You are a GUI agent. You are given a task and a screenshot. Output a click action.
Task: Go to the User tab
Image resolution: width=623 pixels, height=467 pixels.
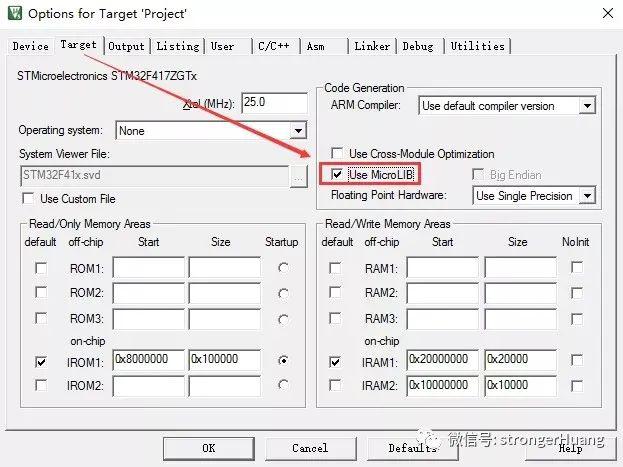pos(228,46)
